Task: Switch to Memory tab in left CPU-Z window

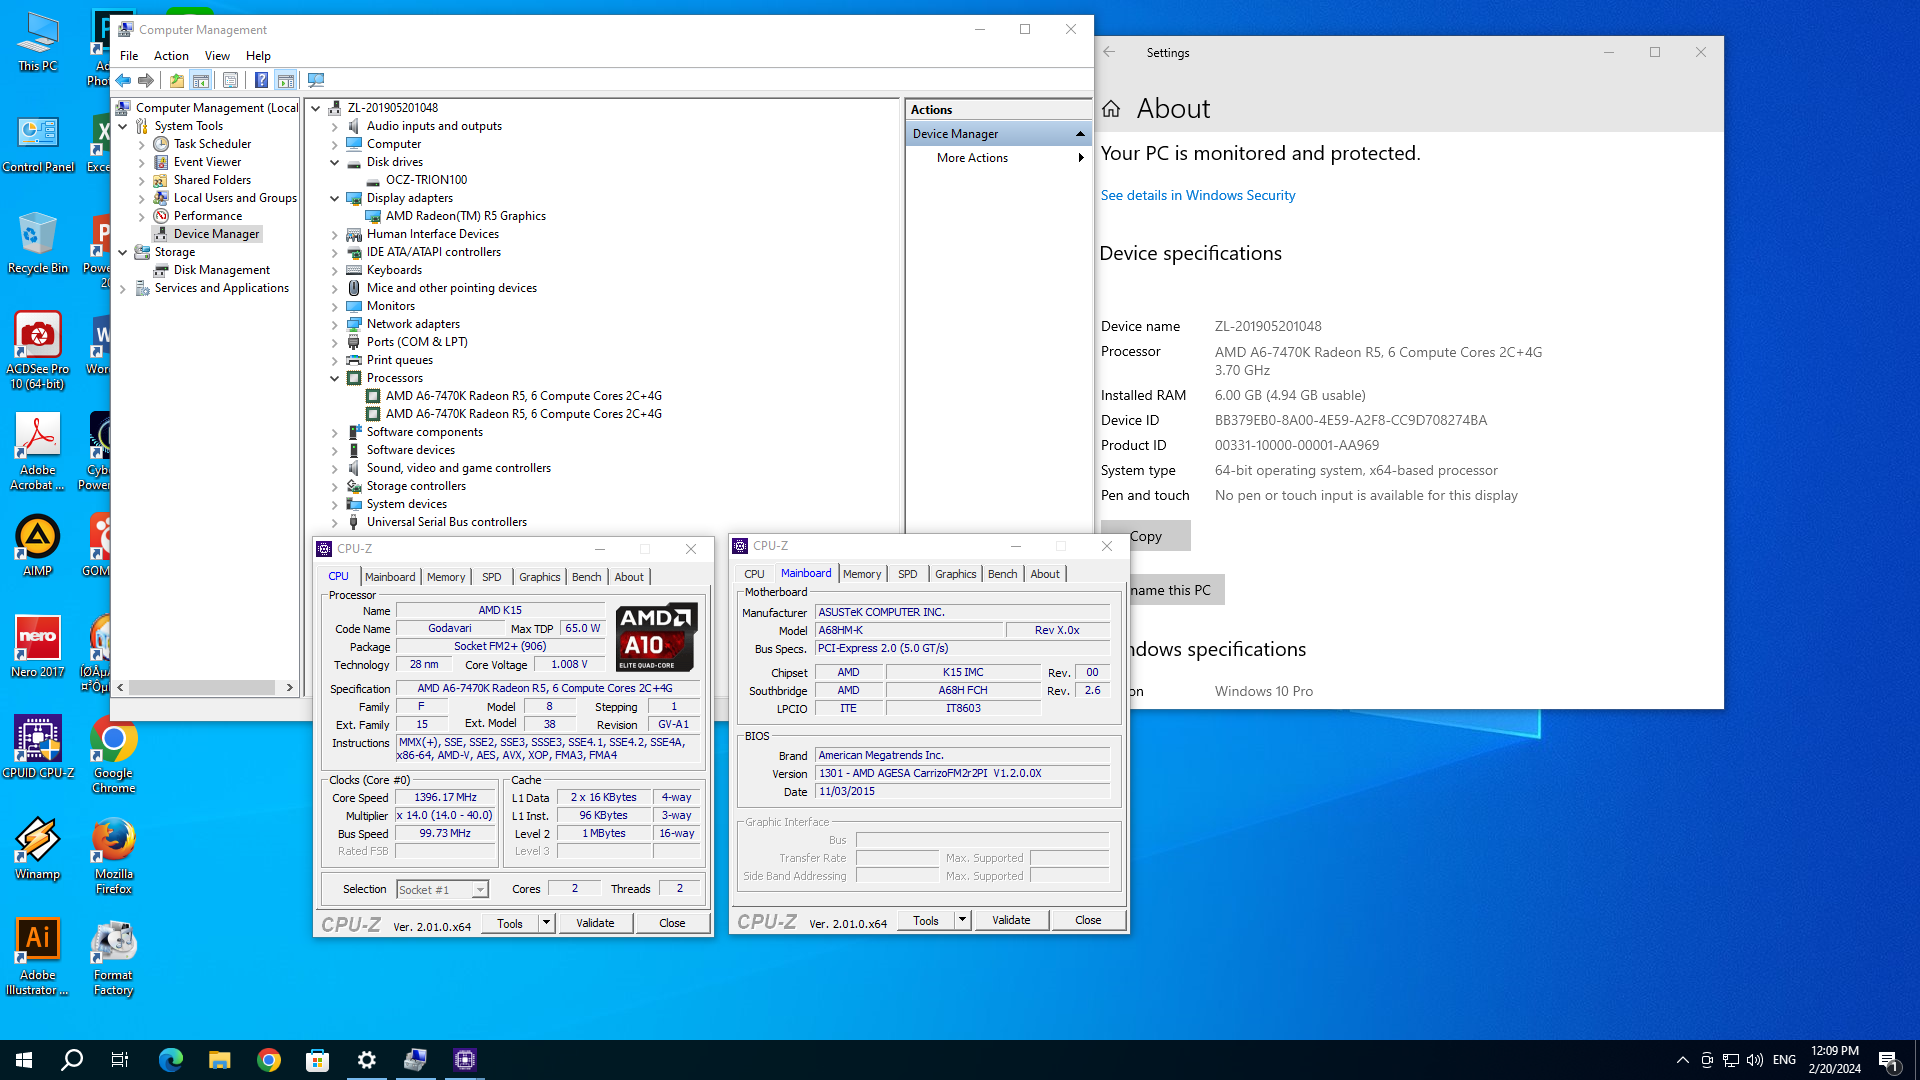Action: 446,577
